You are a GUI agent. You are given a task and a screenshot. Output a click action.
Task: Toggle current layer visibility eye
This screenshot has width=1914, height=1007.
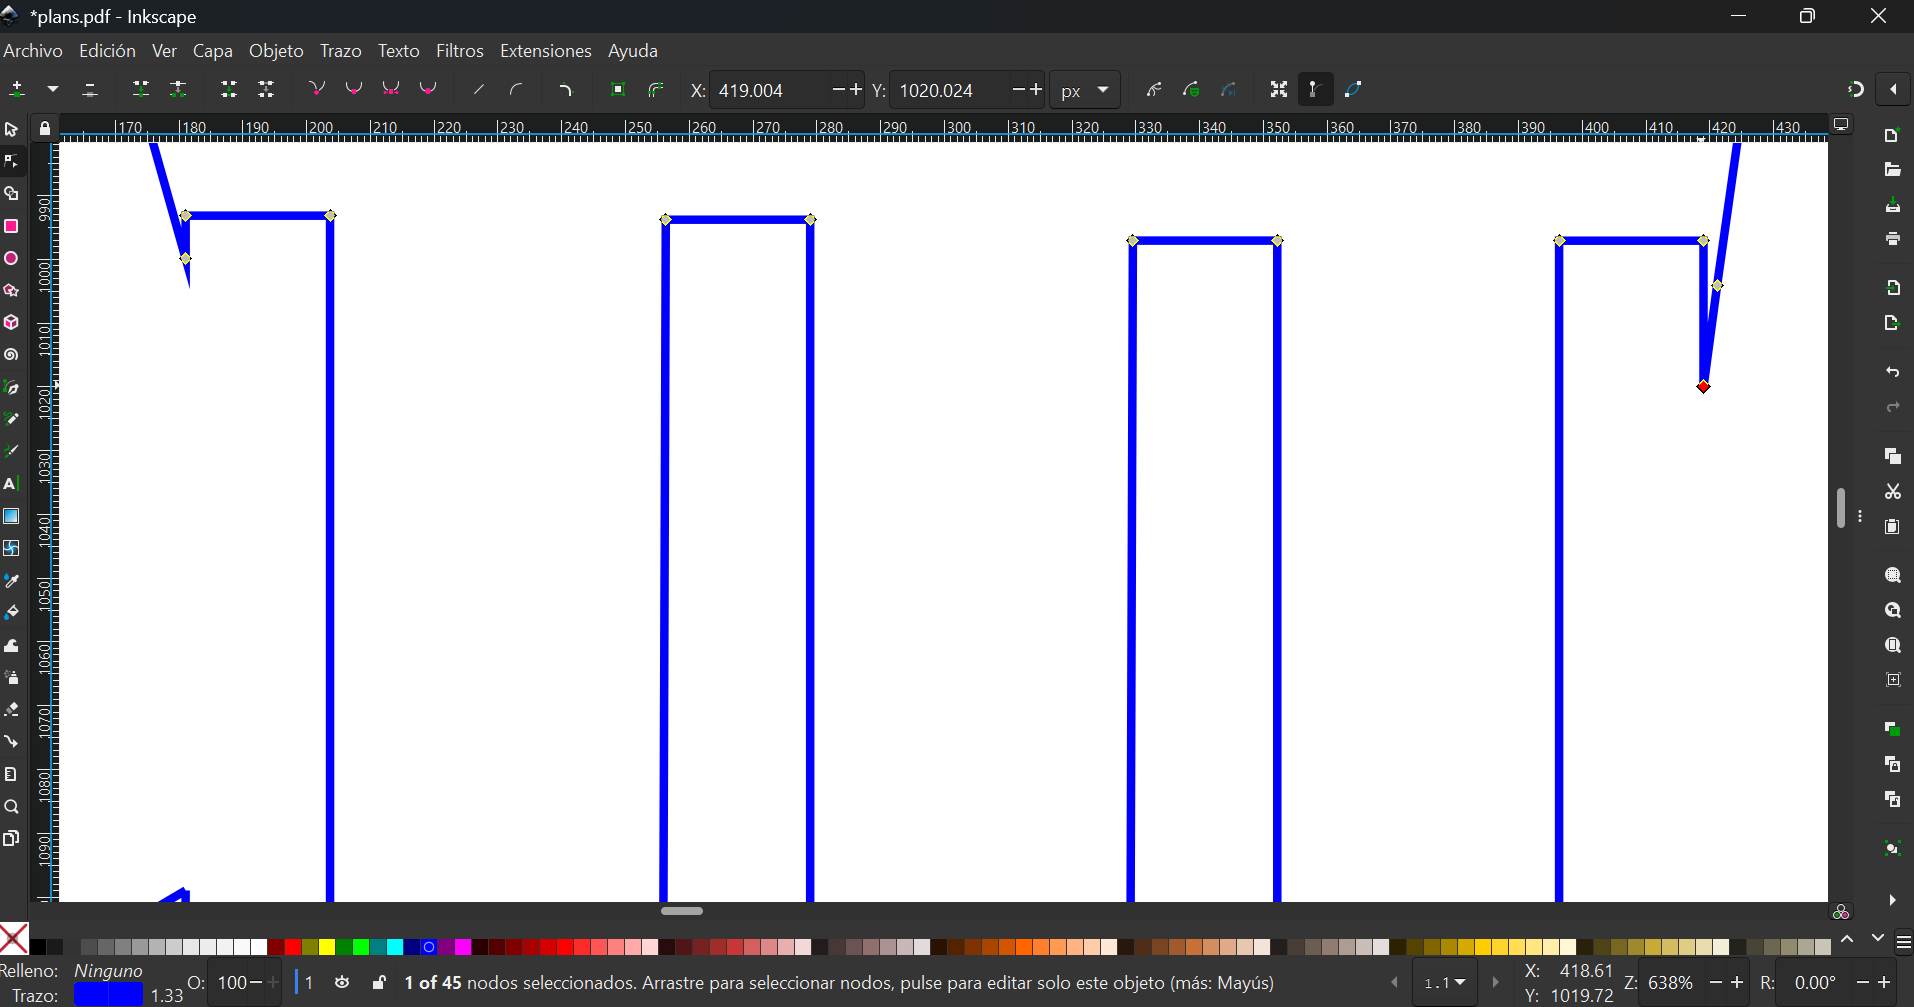click(342, 982)
